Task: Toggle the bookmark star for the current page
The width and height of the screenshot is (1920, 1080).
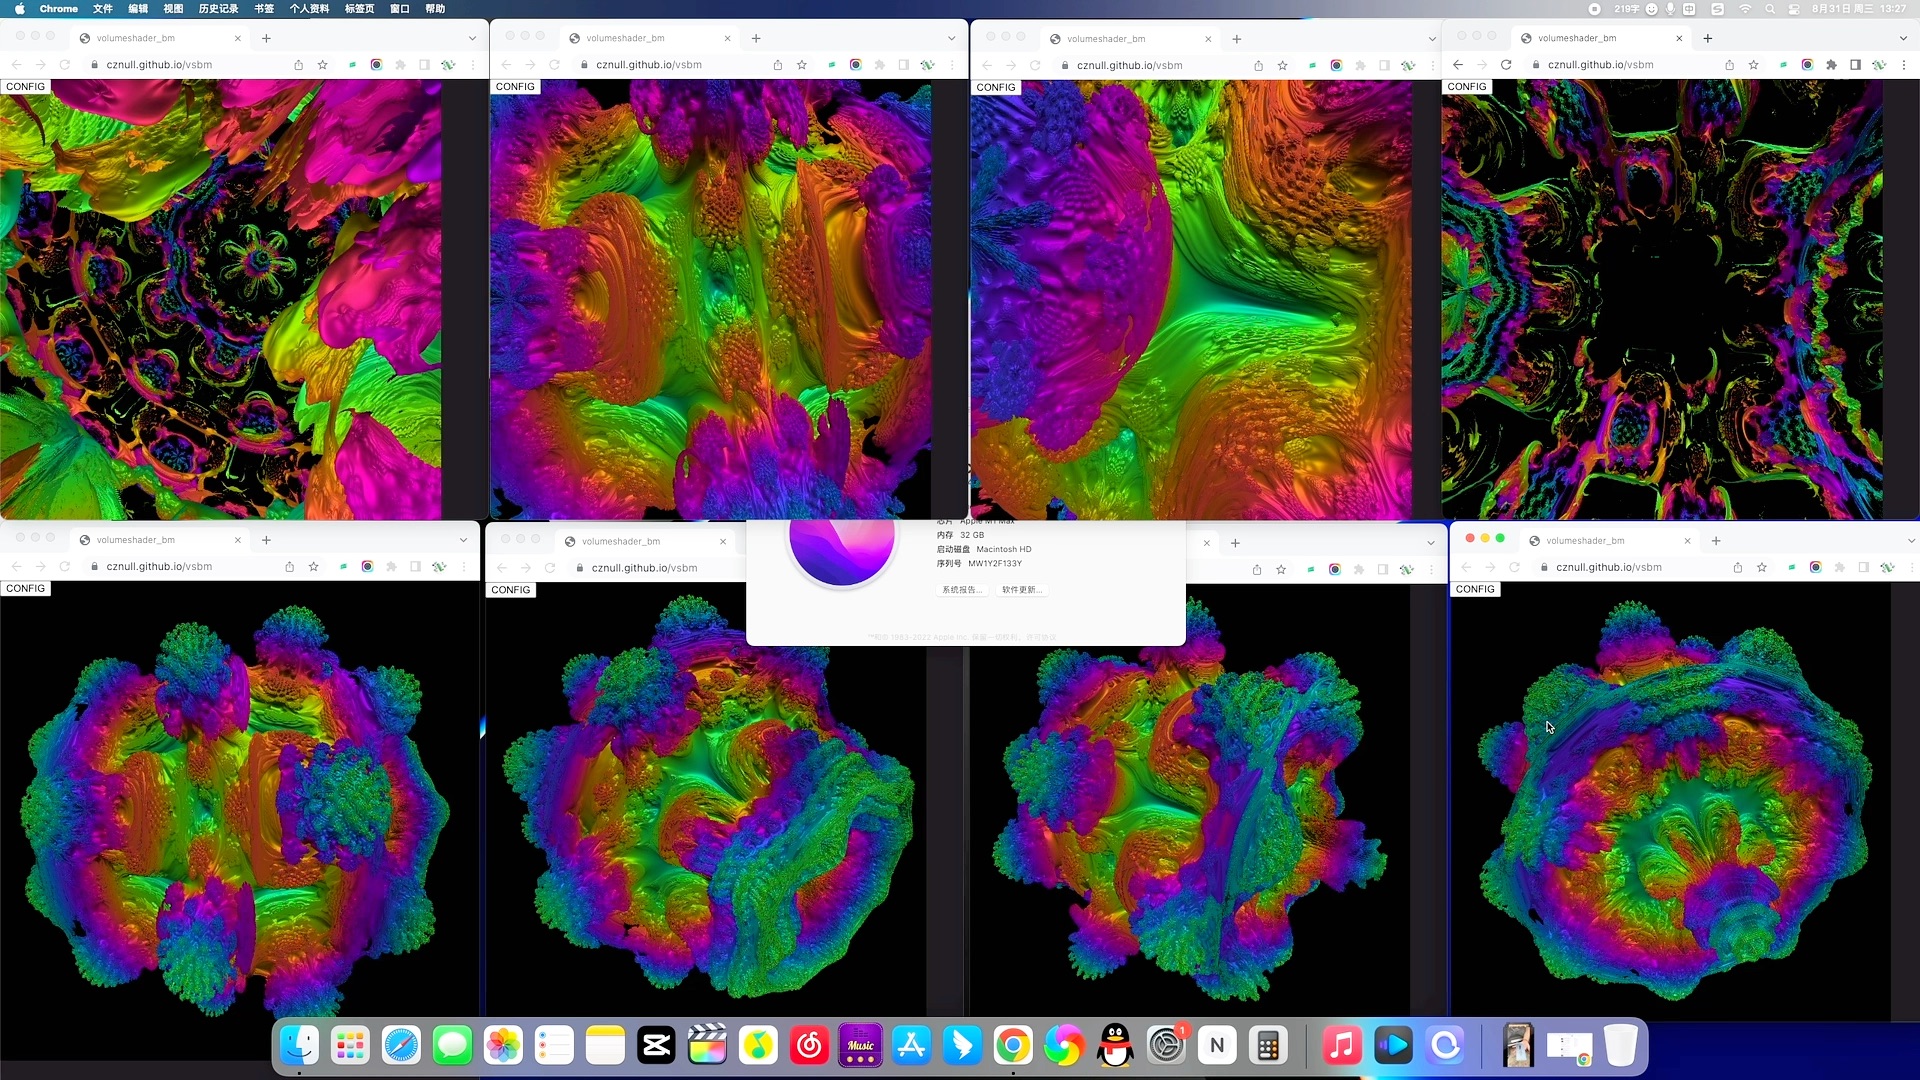Action: pyautogui.click(x=1755, y=64)
